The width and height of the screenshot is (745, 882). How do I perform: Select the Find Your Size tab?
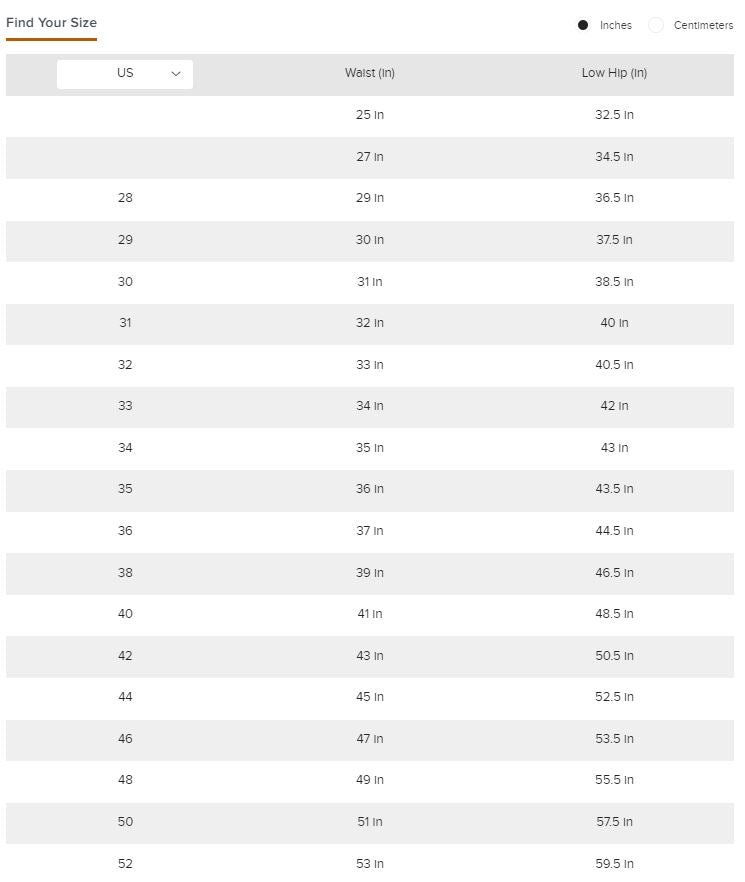point(51,23)
